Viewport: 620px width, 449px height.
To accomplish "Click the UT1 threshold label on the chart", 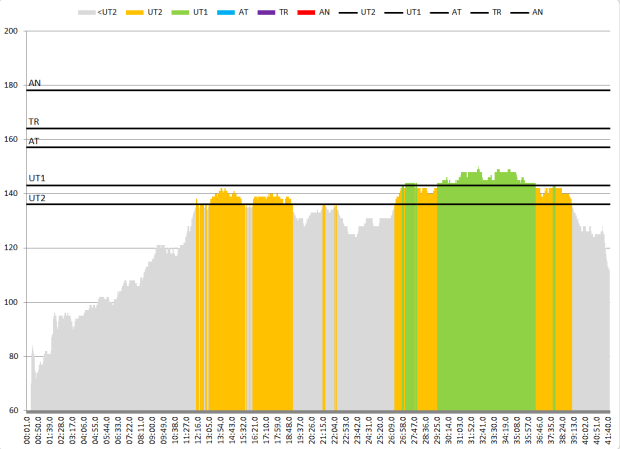I will point(37,178).
